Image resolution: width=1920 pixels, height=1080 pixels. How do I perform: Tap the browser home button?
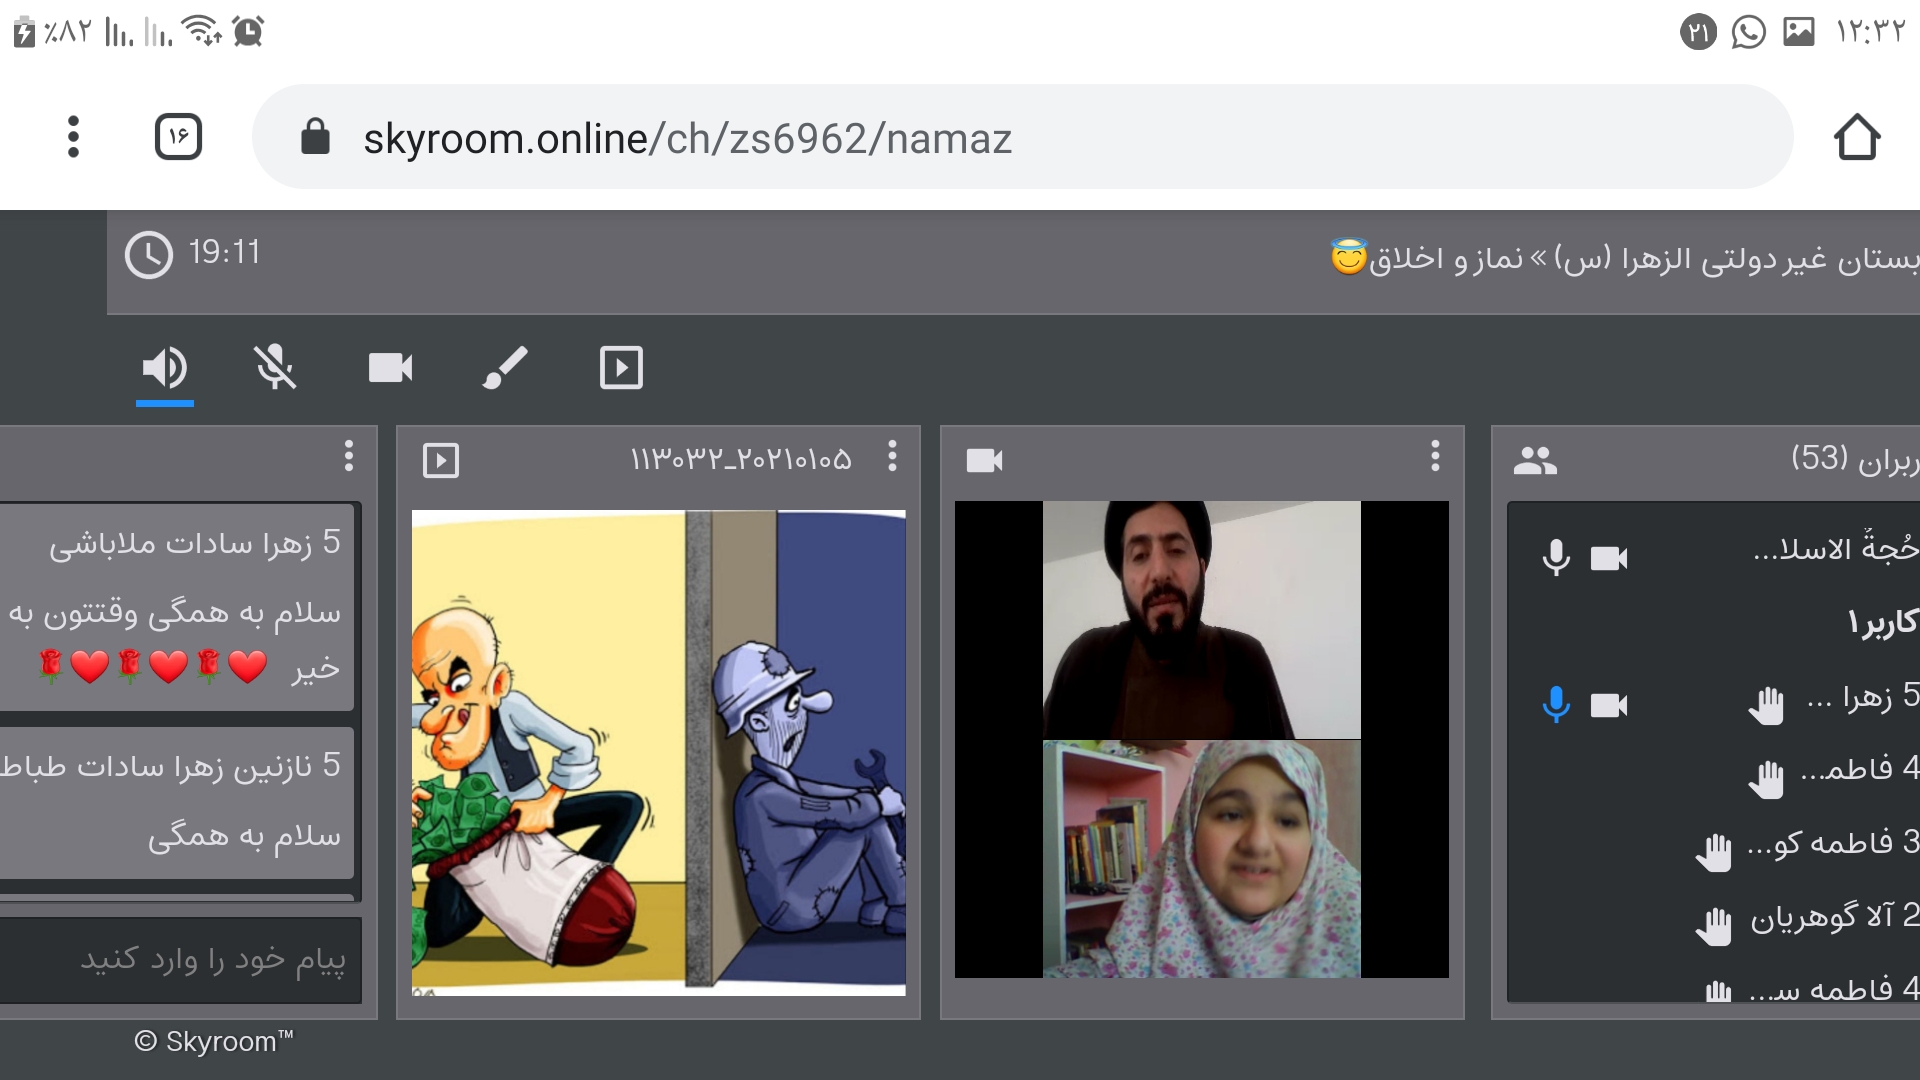1857,137
